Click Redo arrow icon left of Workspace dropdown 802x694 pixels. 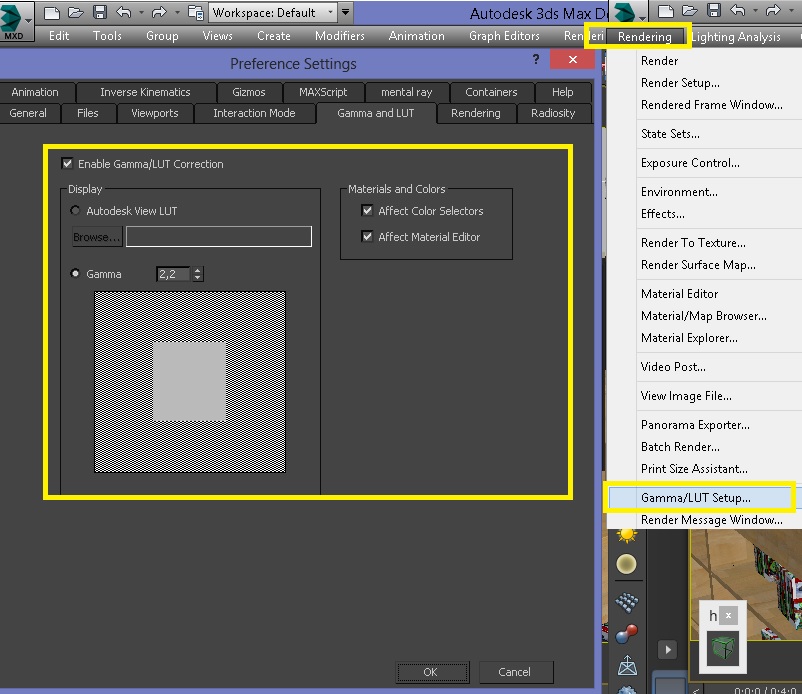159,12
